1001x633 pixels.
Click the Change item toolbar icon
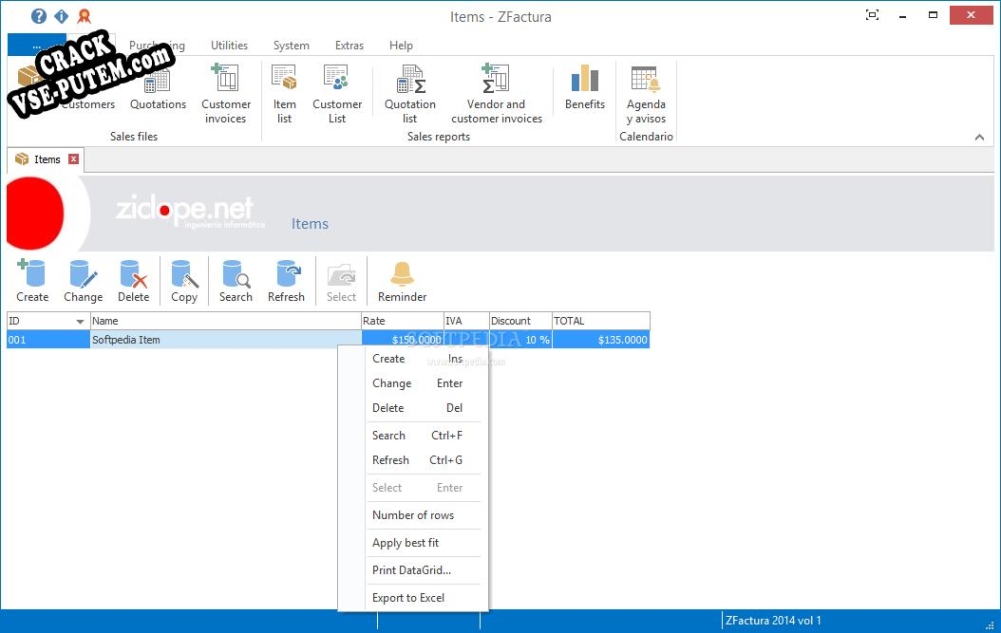tap(83, 281)
